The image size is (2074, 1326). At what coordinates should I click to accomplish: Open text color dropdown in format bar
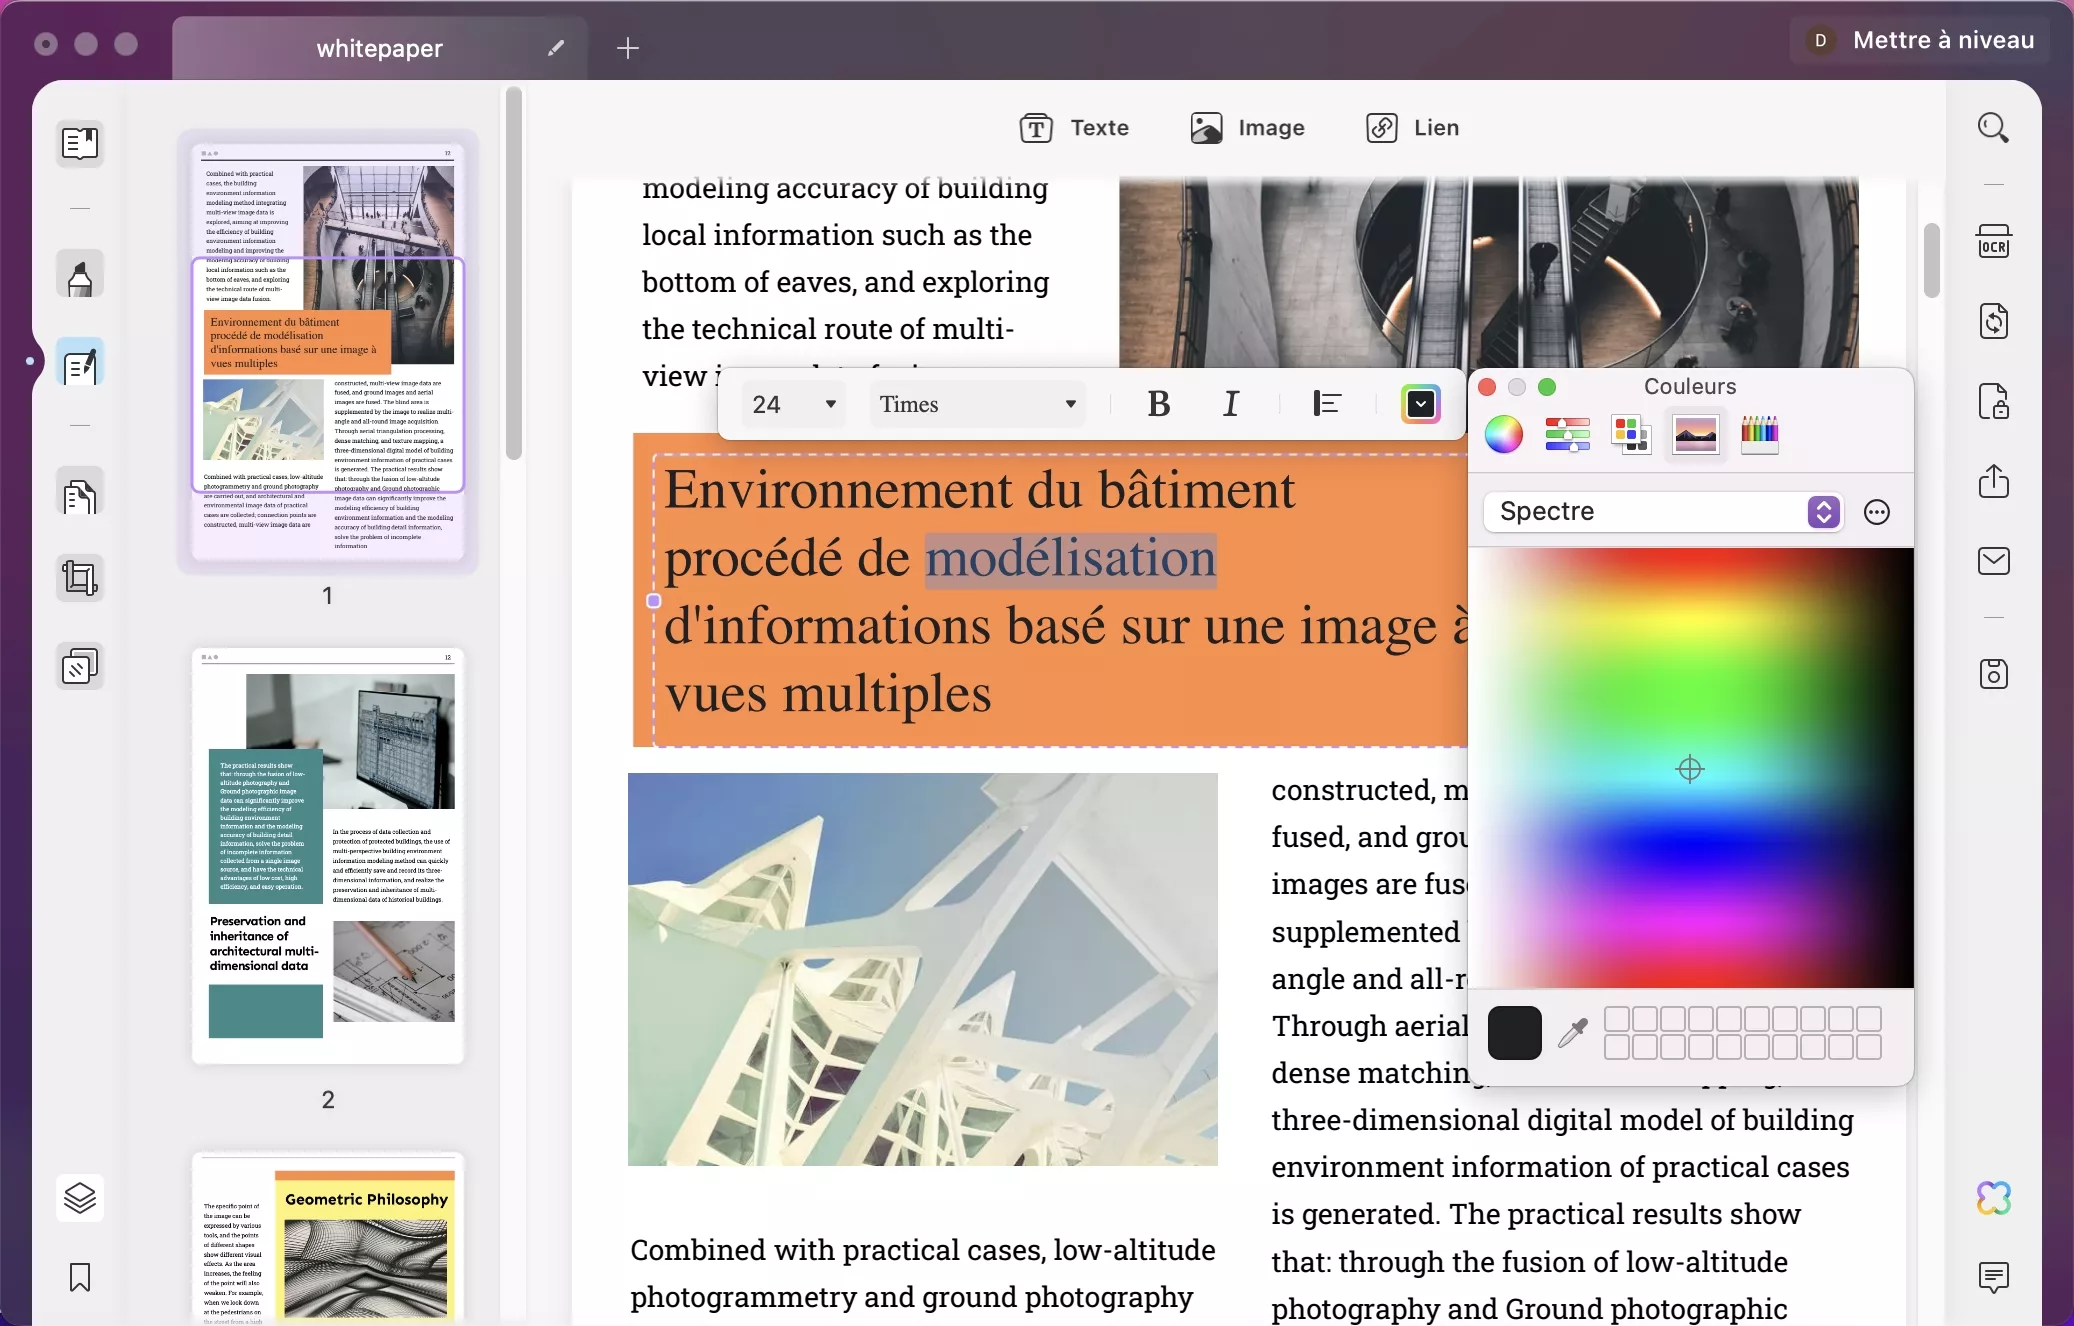[1420, 404]
